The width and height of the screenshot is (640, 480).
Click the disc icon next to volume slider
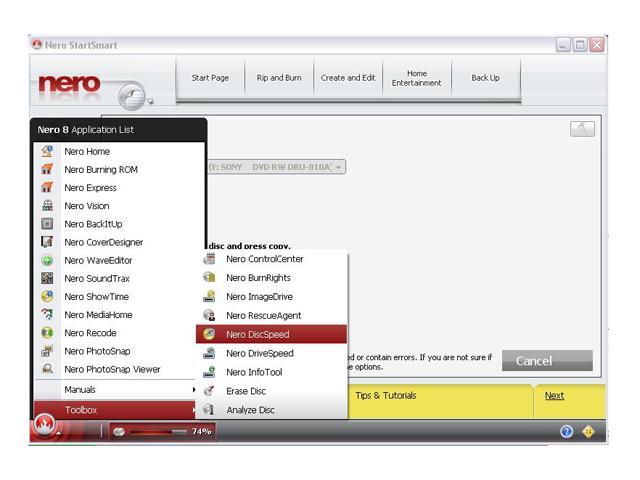tap(119, 431)
